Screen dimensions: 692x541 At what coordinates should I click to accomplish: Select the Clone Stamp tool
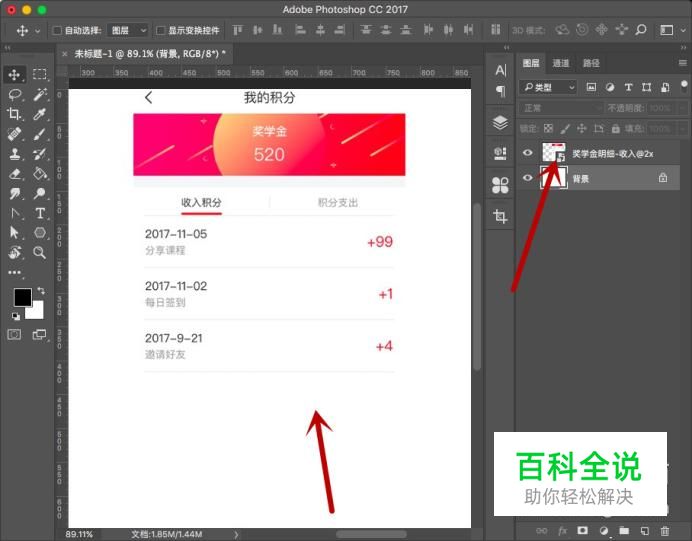[14, 154]
